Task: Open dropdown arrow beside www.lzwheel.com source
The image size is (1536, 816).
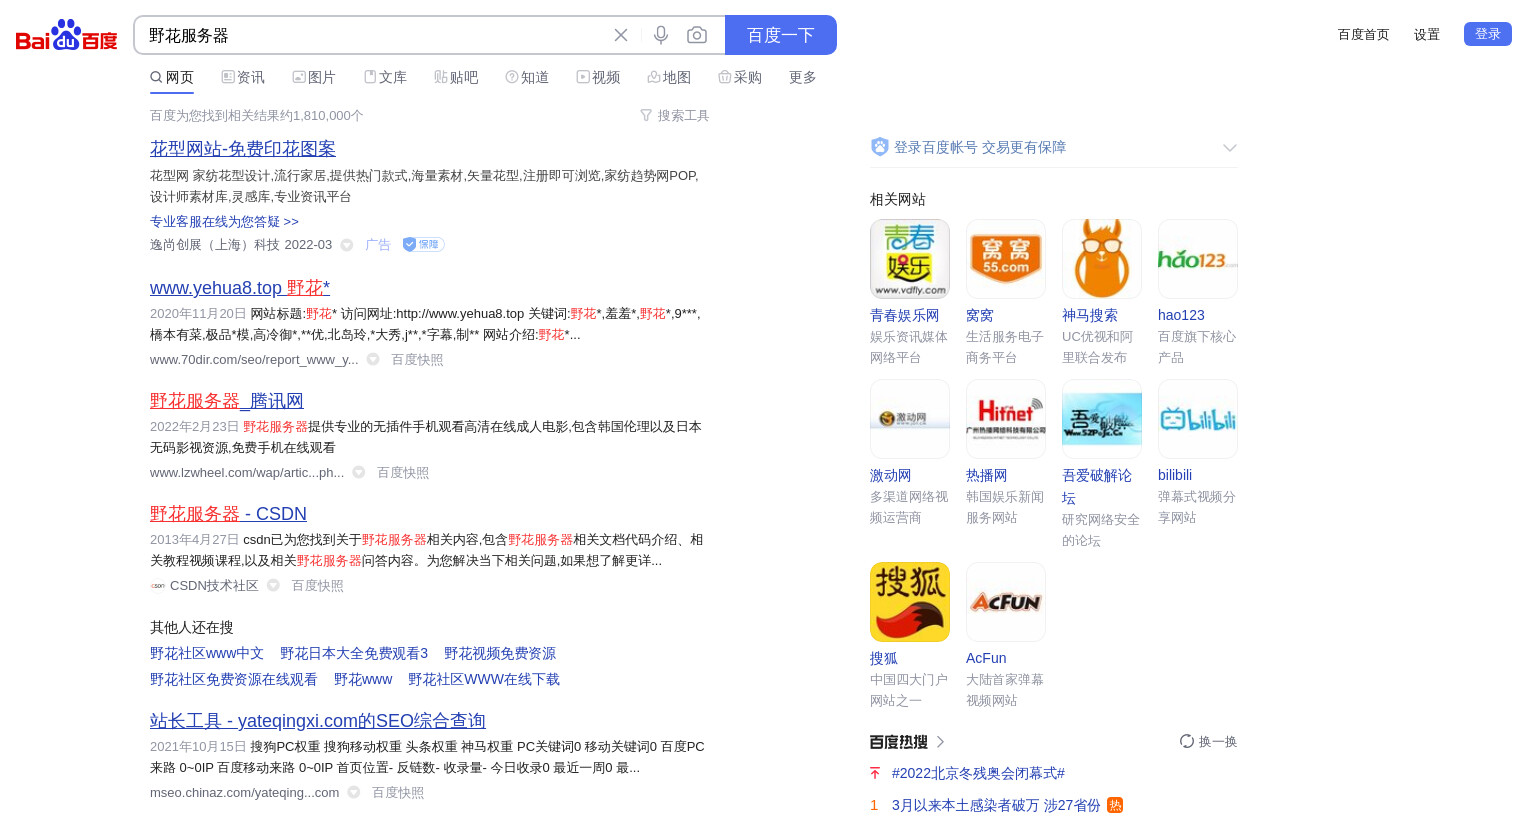Action: pos(359,472)
